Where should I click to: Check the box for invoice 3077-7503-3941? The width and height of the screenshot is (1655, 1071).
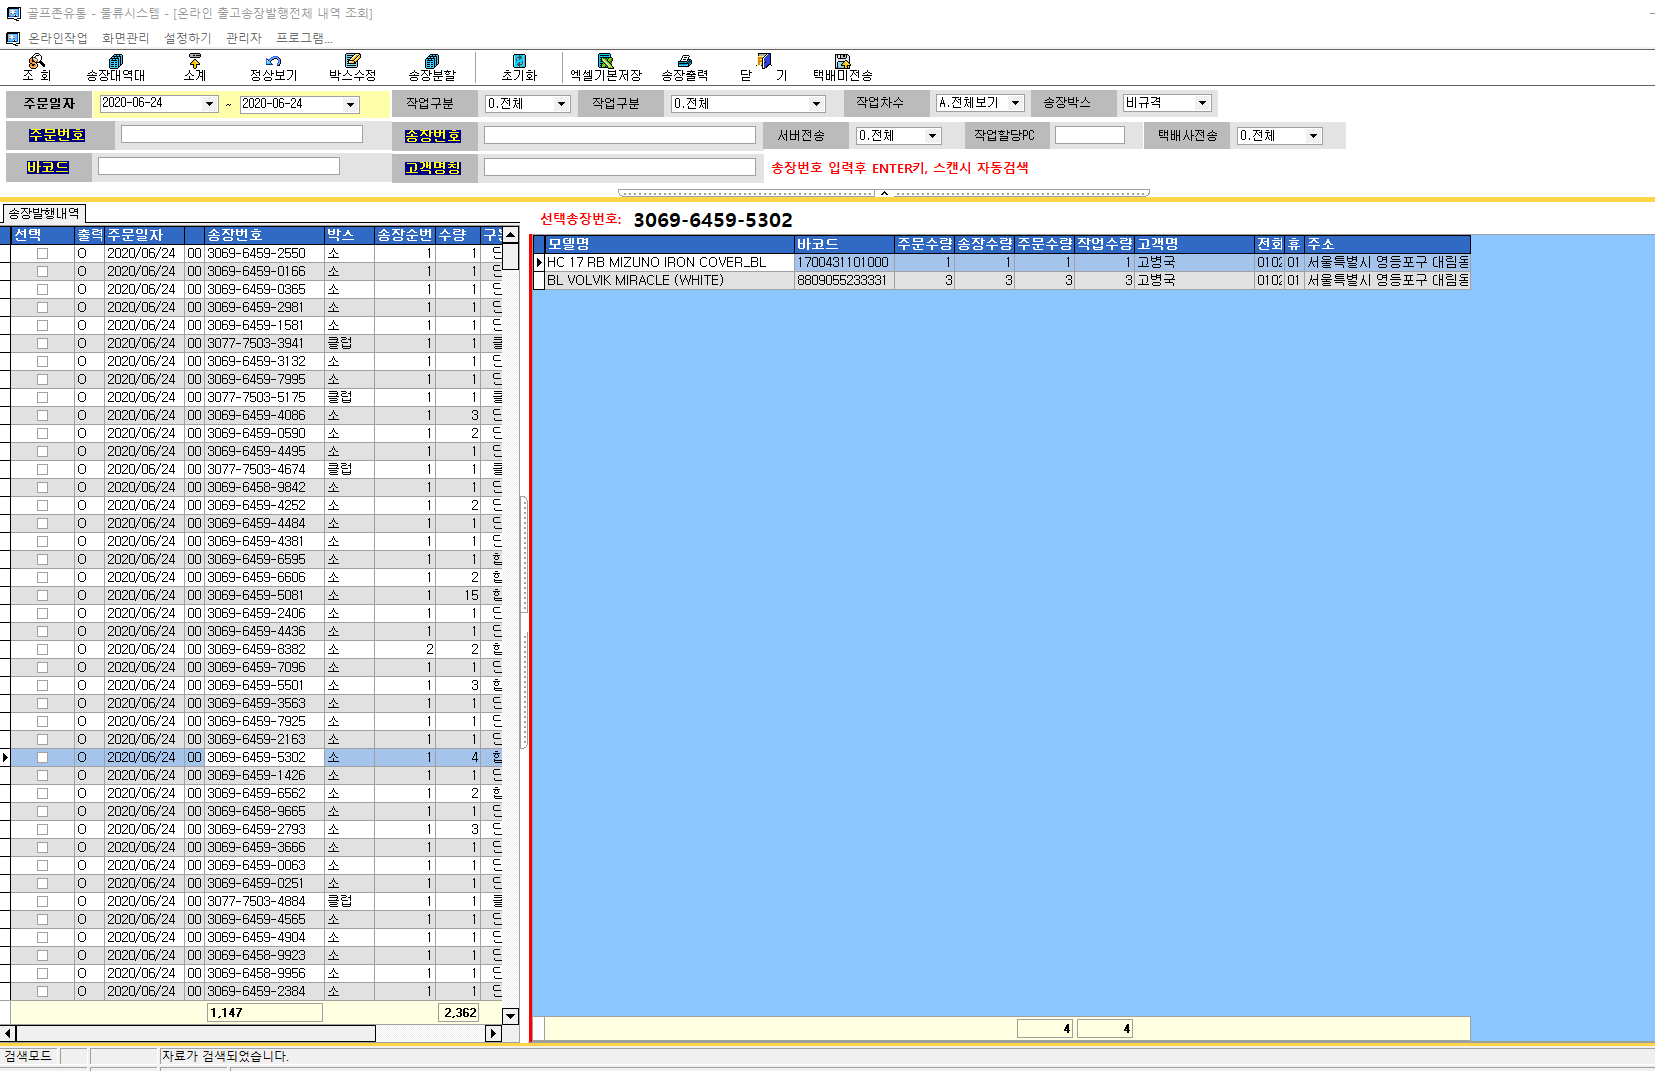[42, 344]
